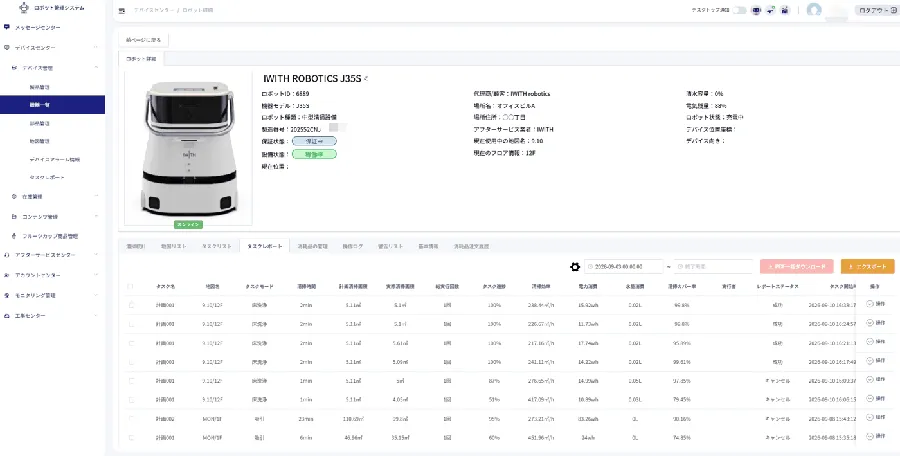The image size is (900, 456).
Task: Click the third header icon before the divider
Action: [x=785, y=10]
